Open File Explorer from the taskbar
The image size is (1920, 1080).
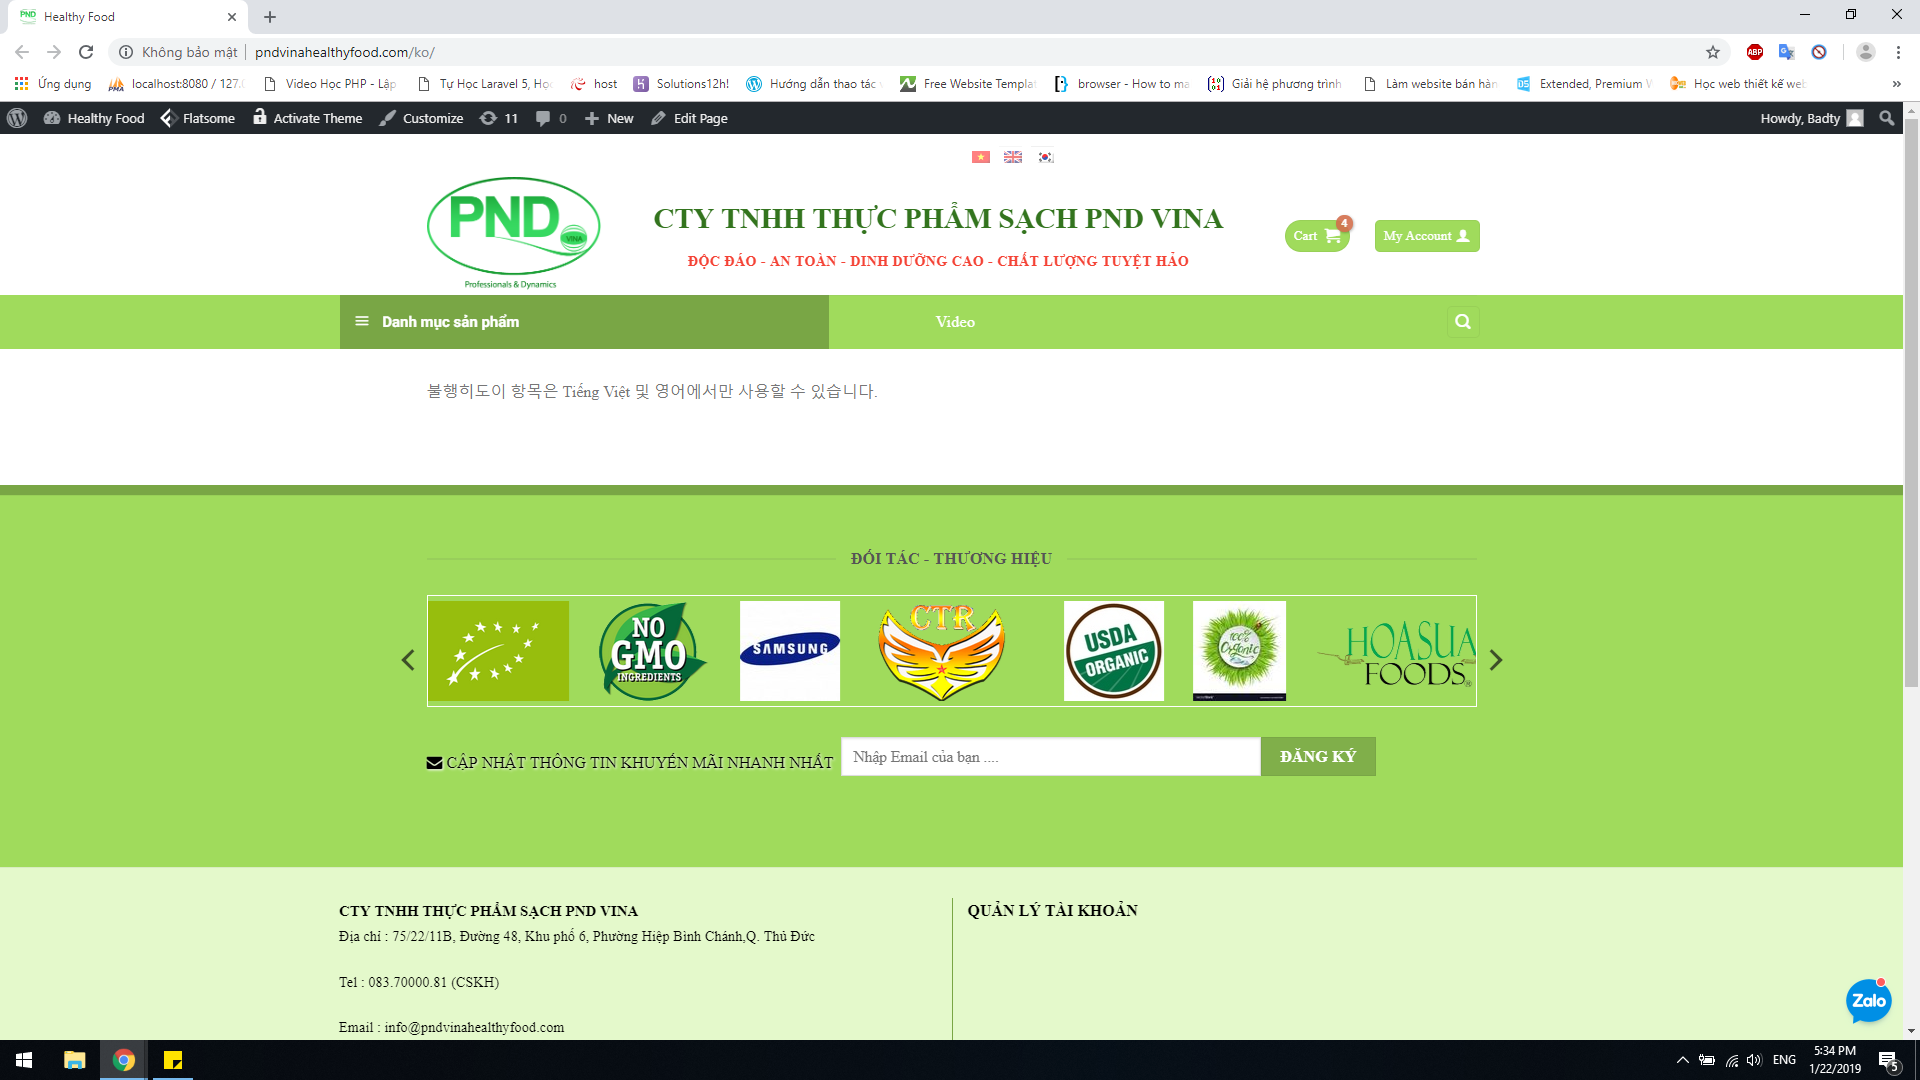(x=75, y=1060)
